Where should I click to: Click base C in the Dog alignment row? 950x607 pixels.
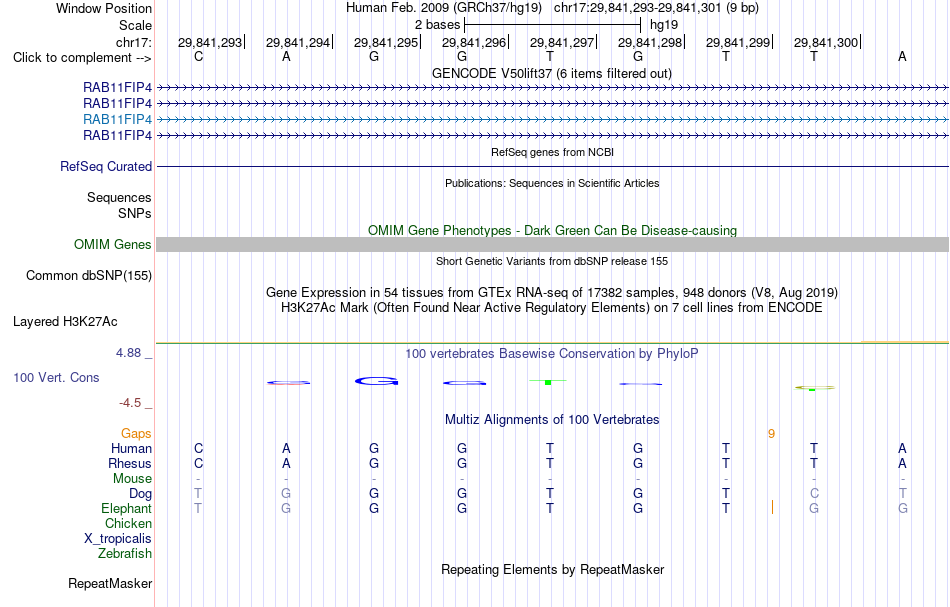[x=814, y=494]
